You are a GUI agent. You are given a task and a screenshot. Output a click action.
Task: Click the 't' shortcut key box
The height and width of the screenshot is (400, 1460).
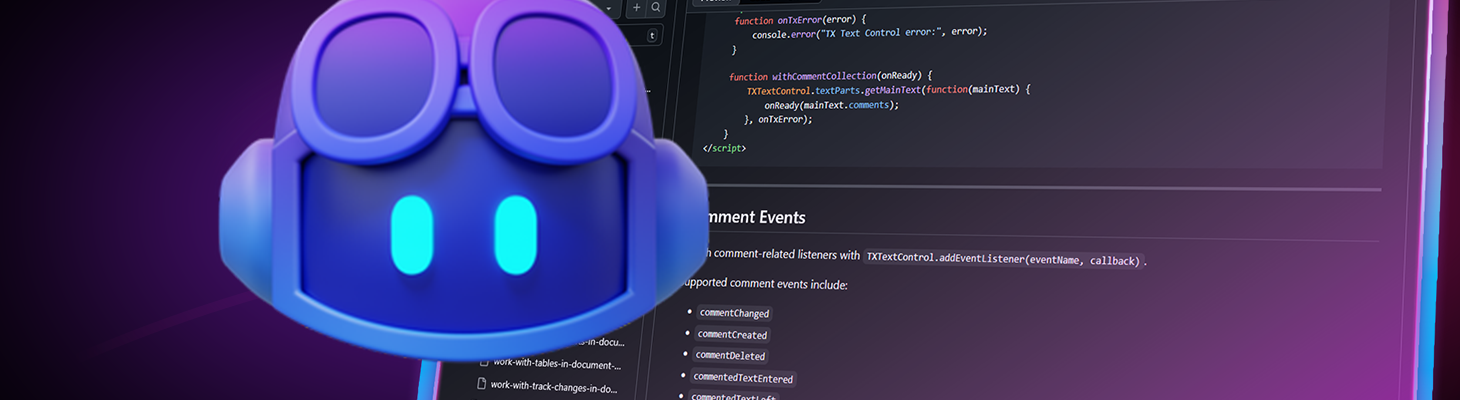653,35
